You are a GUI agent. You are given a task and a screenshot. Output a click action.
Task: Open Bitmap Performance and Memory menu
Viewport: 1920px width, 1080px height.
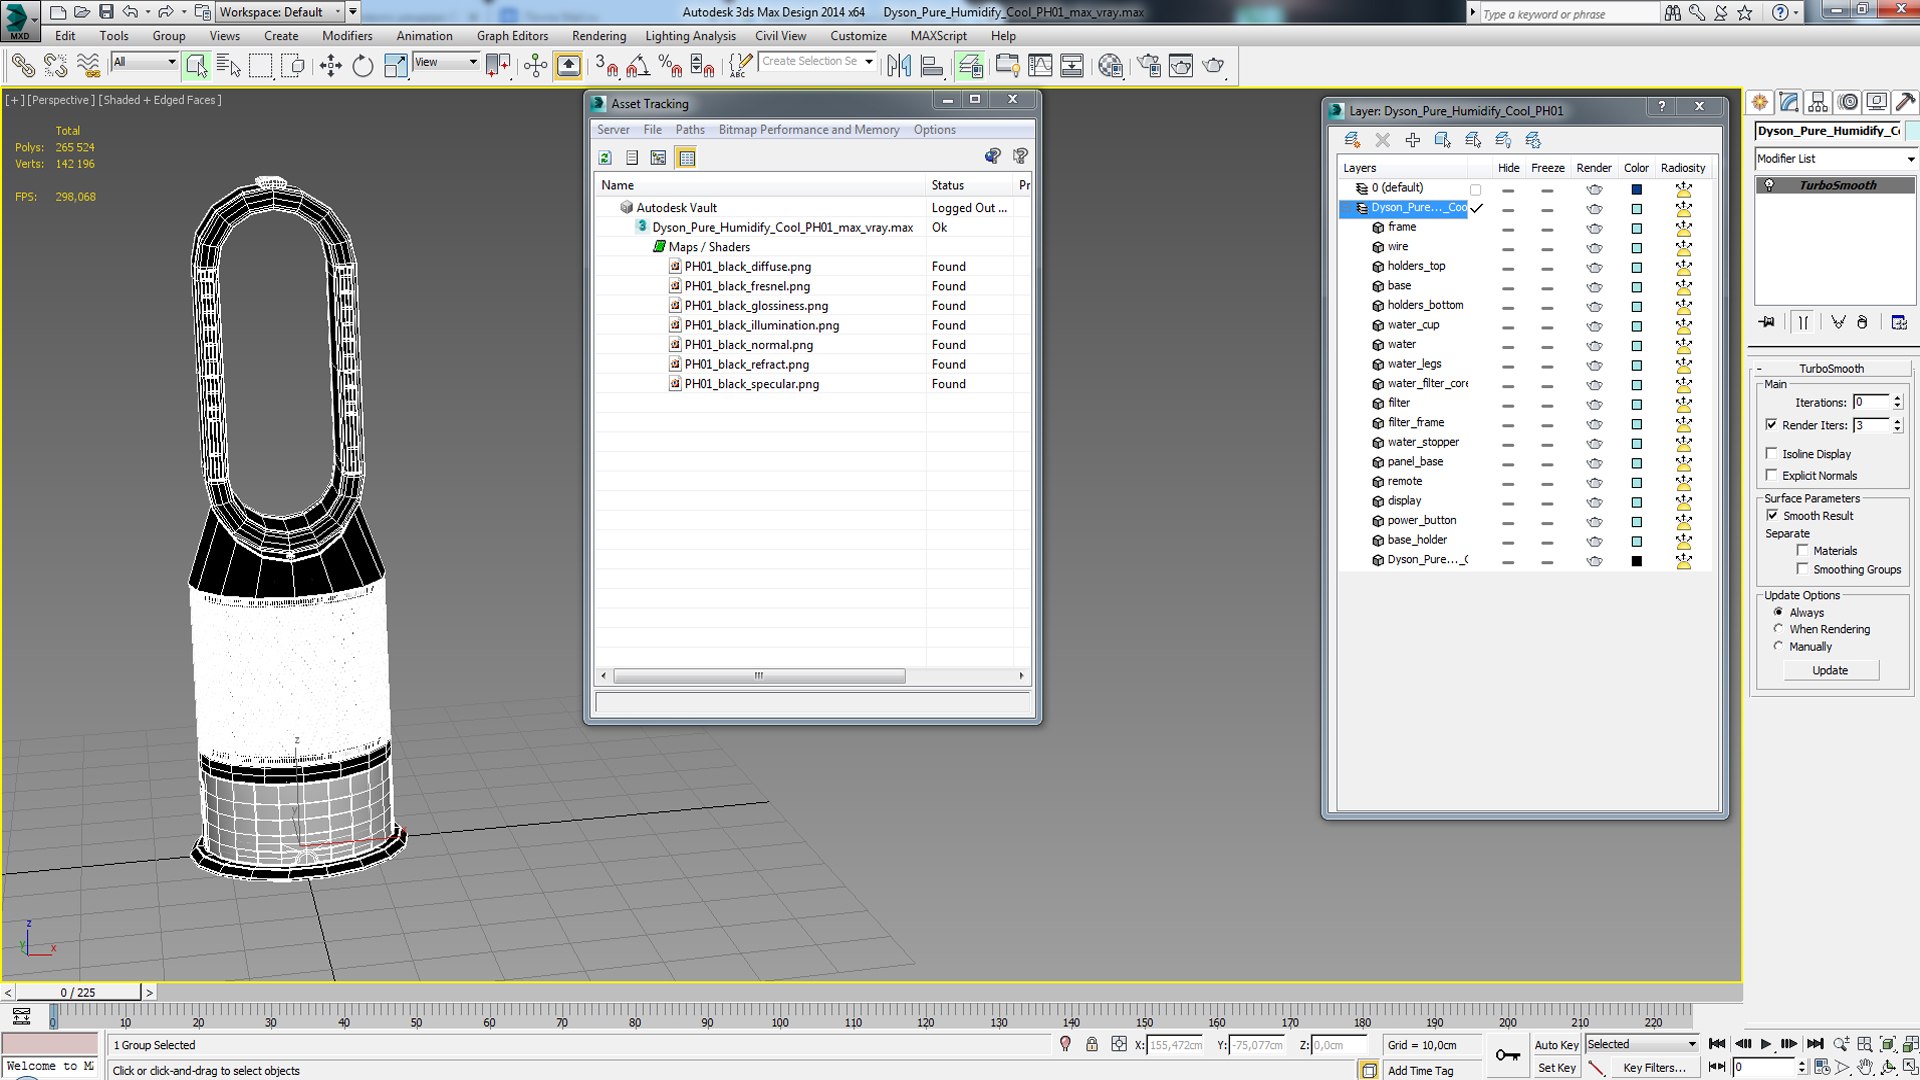click(809, 130)
